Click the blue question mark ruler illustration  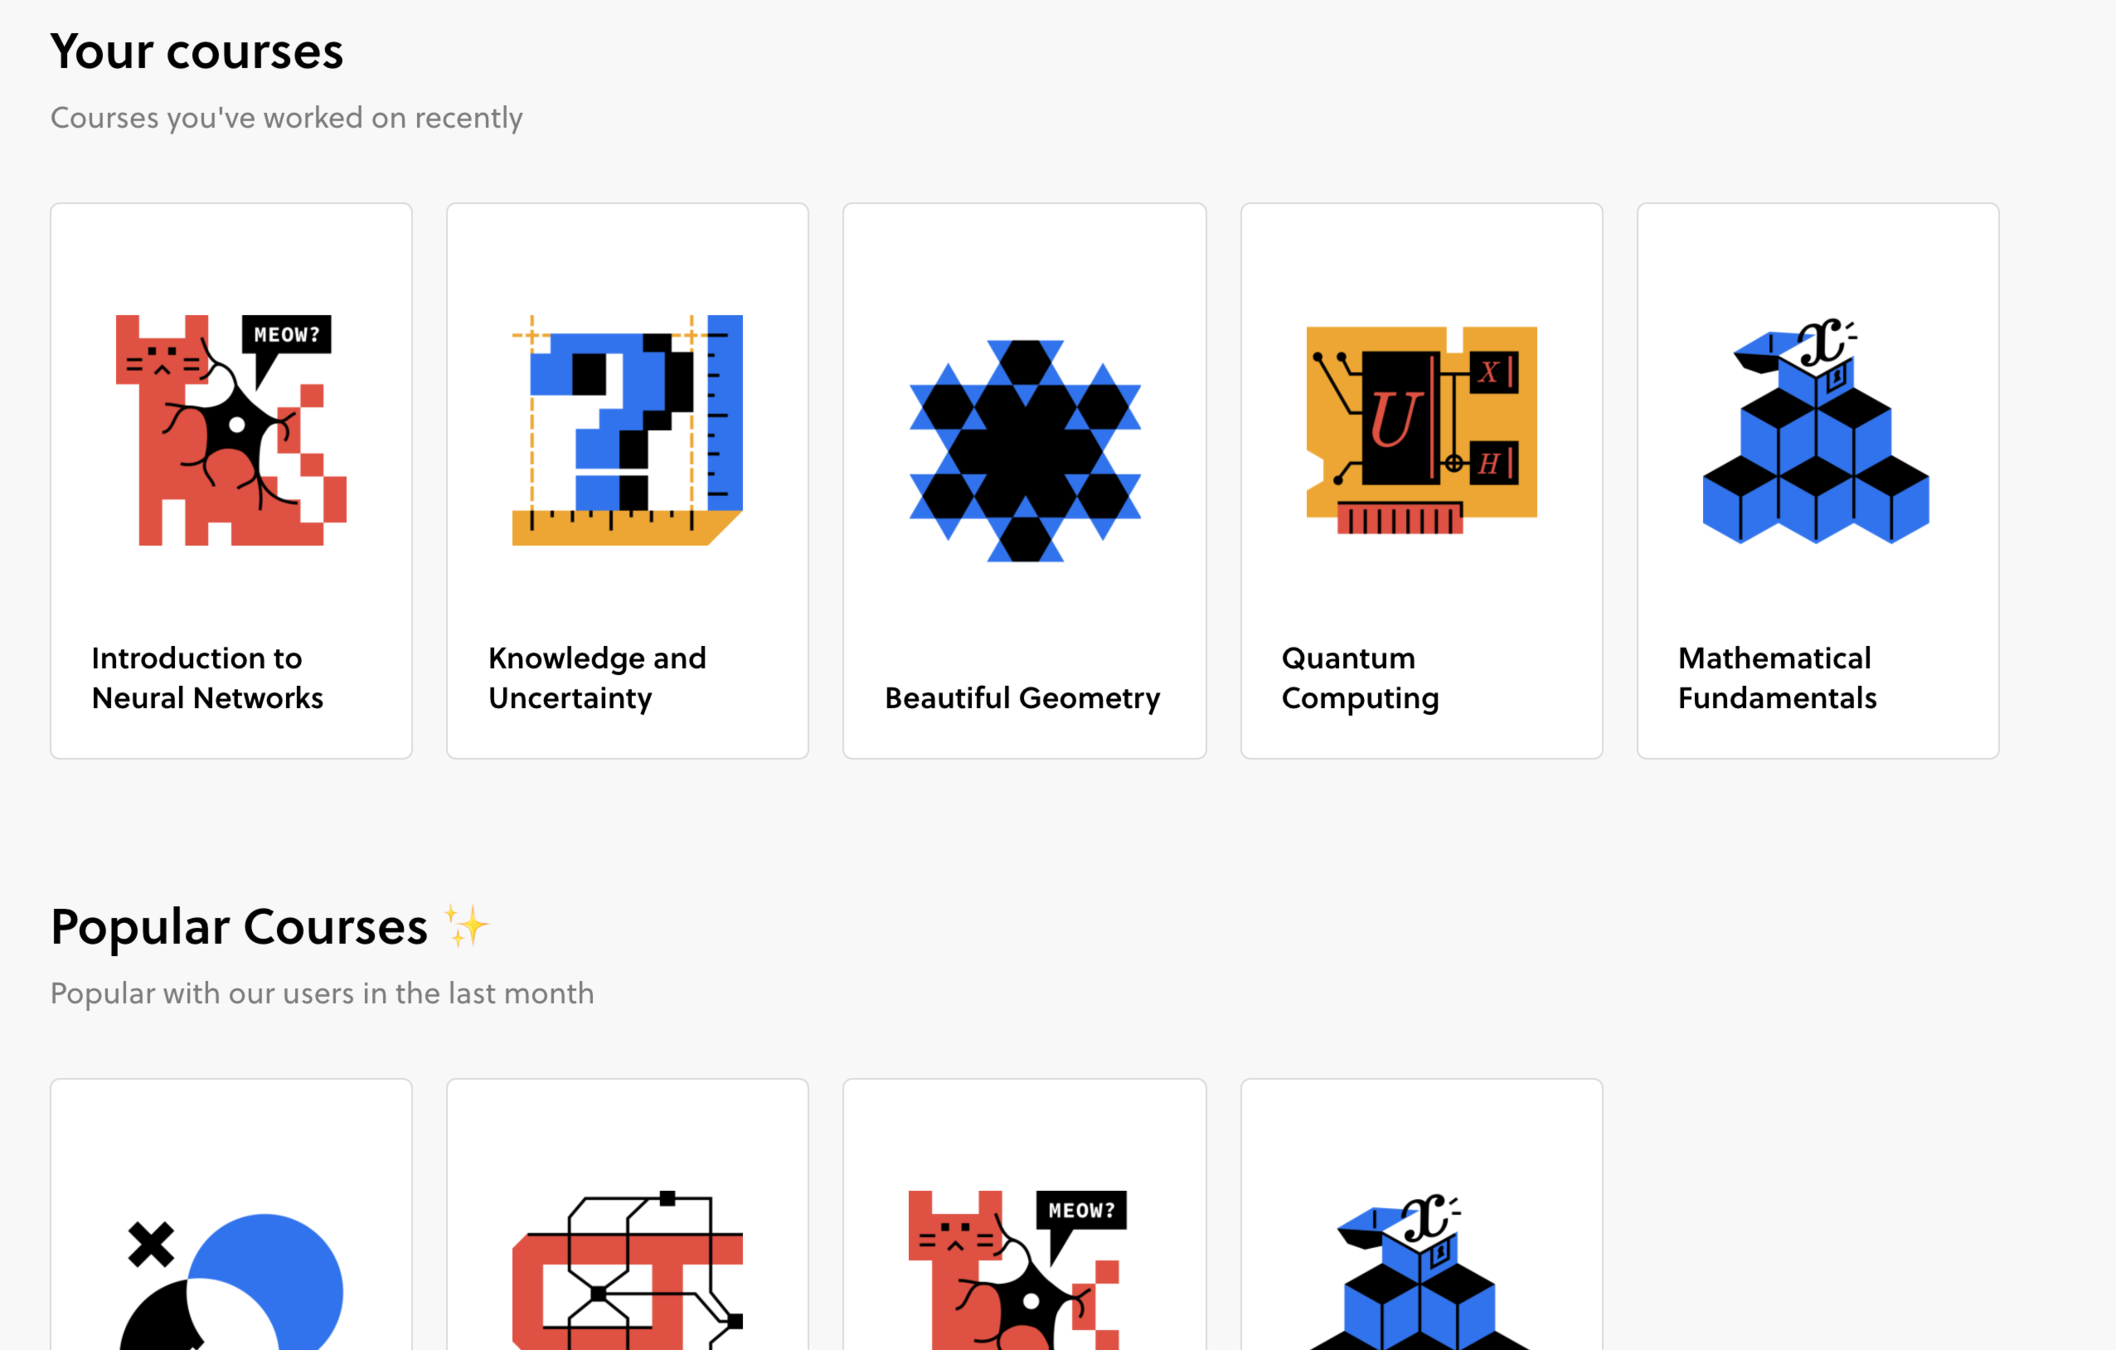[x=627, y=430]
